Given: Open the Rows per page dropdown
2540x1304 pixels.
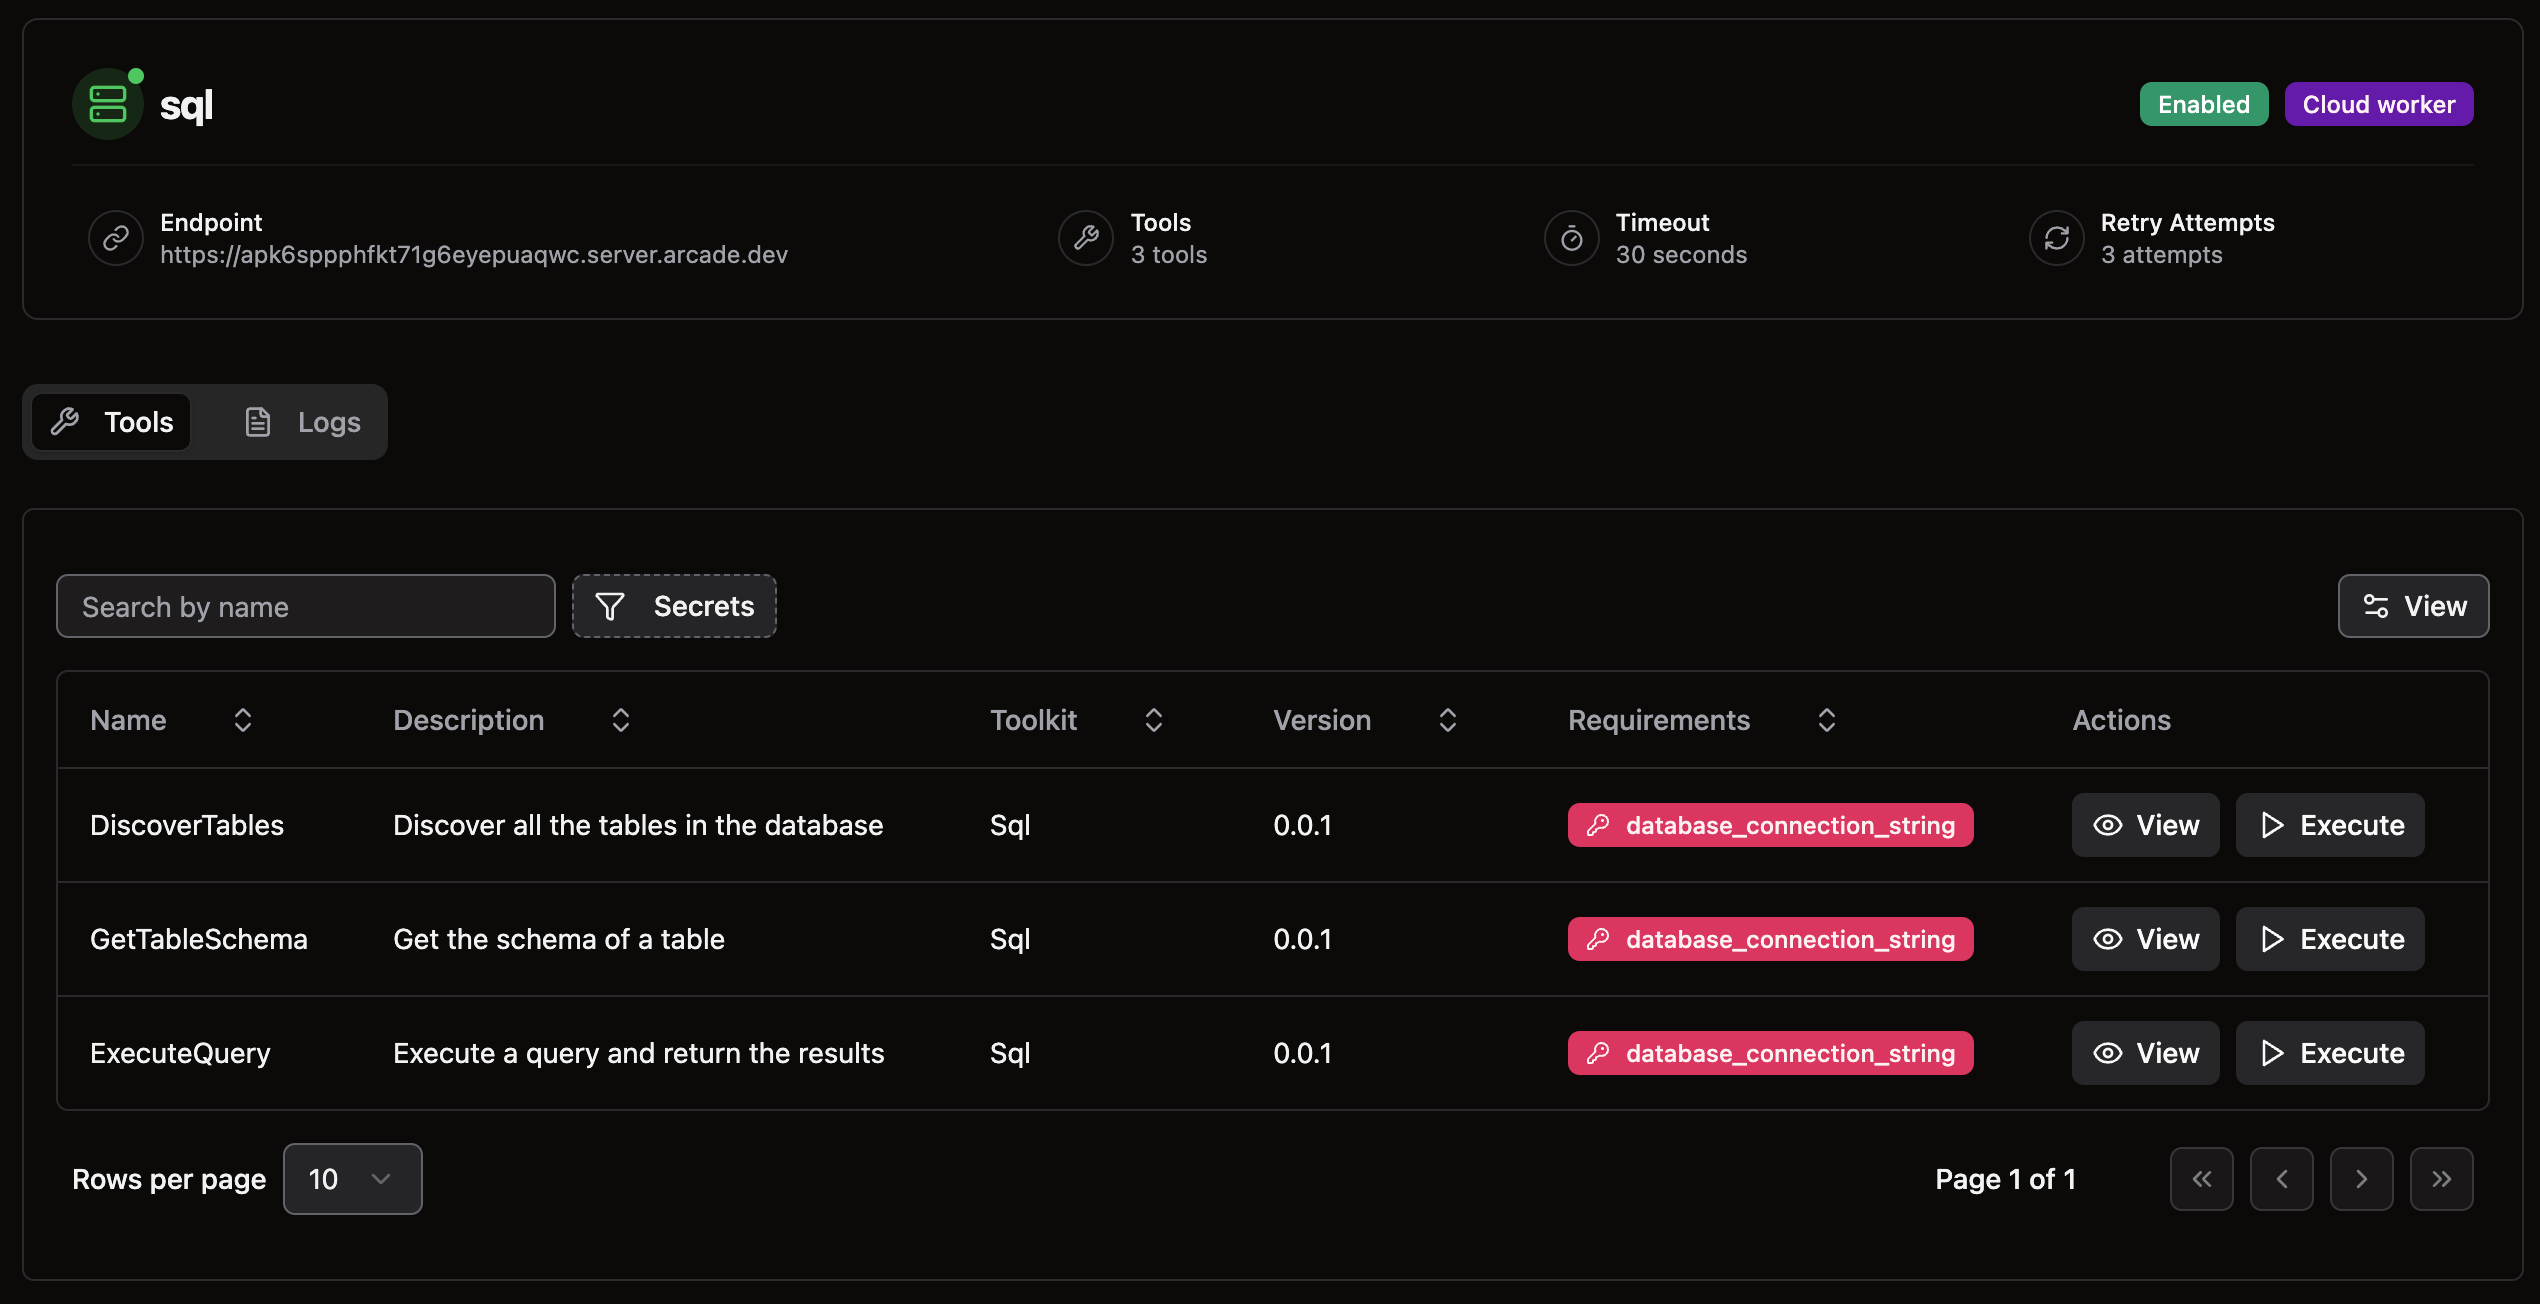Looking at the screenshot, I should tap(352, 1178).
